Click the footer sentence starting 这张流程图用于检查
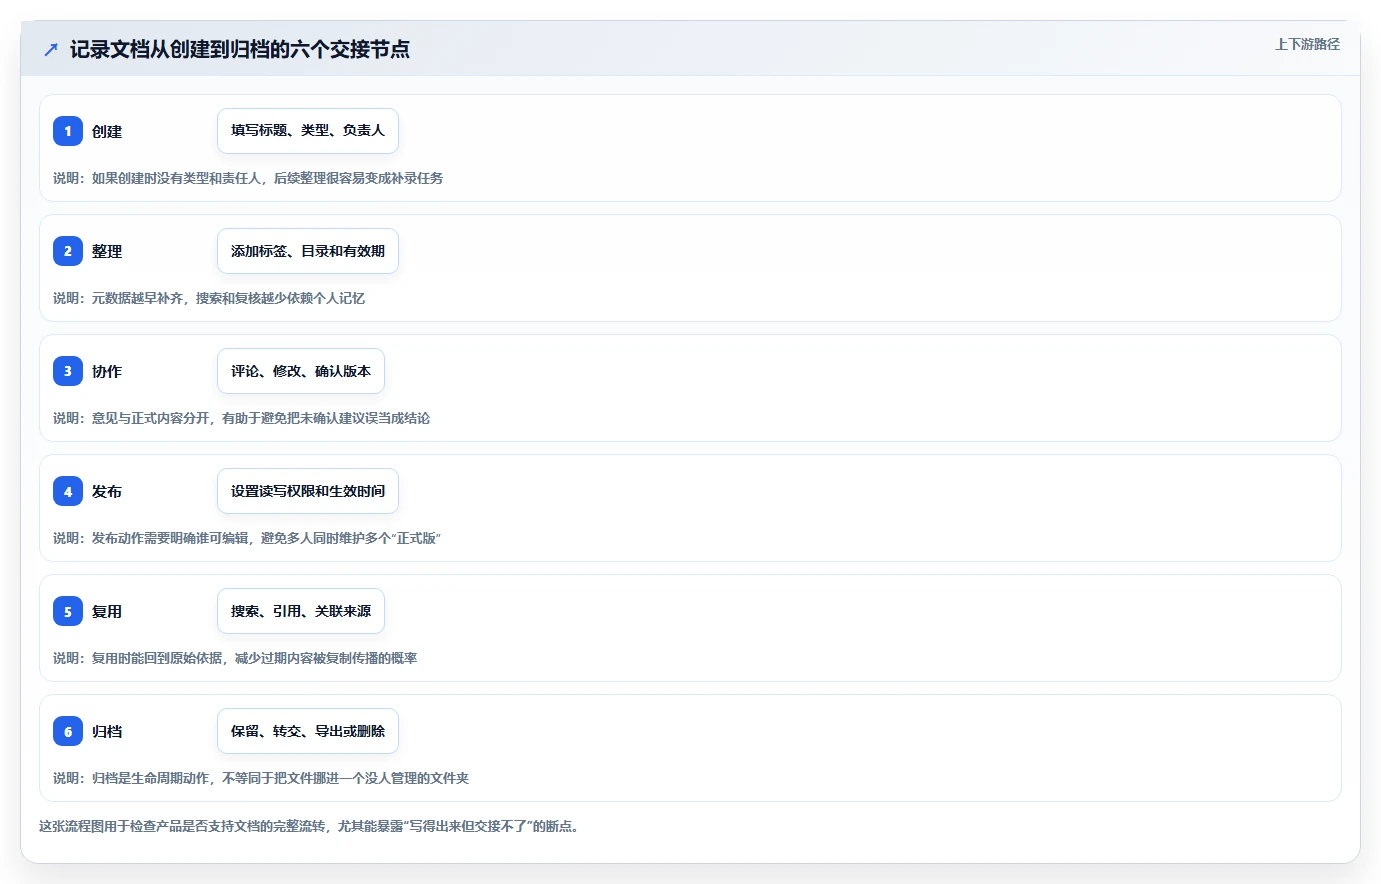 (311, 826)
